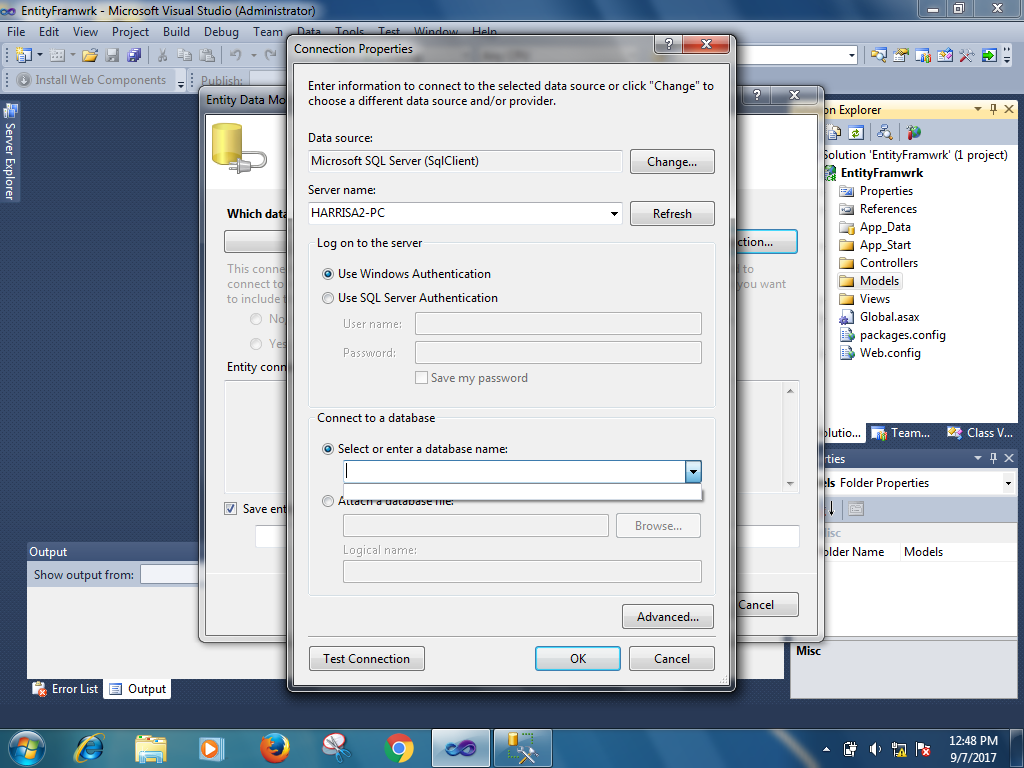1024x768 pixels.
Task: Click the Paste clipboard icon
Action: pos(207,55)
